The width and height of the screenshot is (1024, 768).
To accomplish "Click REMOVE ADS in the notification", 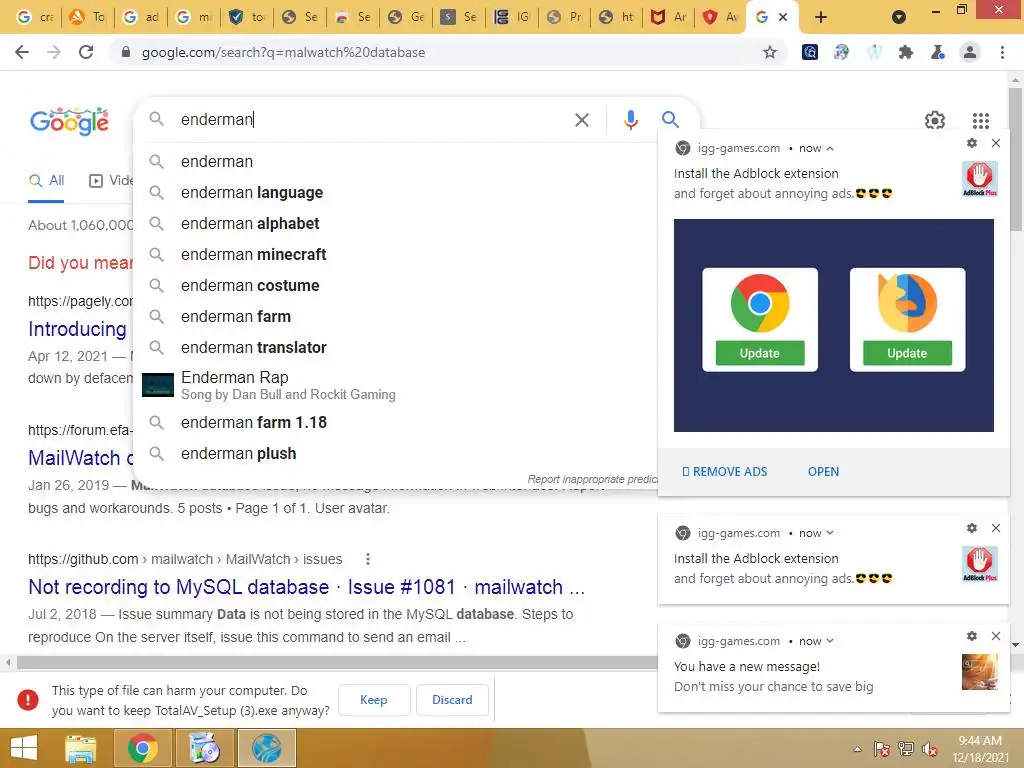I will point(724,472).
